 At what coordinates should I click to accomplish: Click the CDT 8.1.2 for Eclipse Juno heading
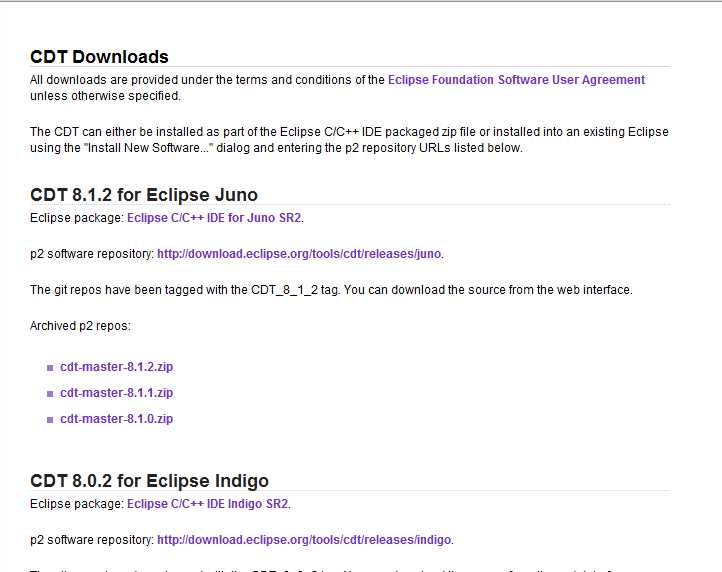pos(144,195)
